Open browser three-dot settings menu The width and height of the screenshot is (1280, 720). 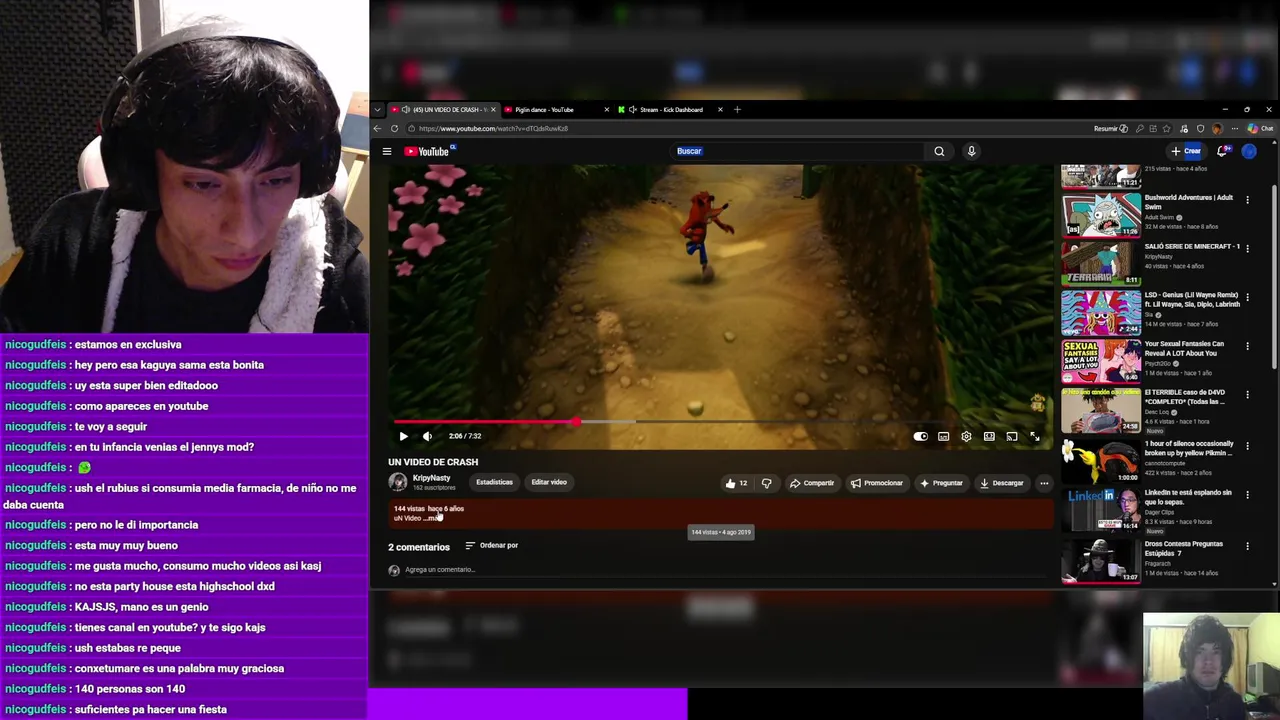click(1235, 128)
